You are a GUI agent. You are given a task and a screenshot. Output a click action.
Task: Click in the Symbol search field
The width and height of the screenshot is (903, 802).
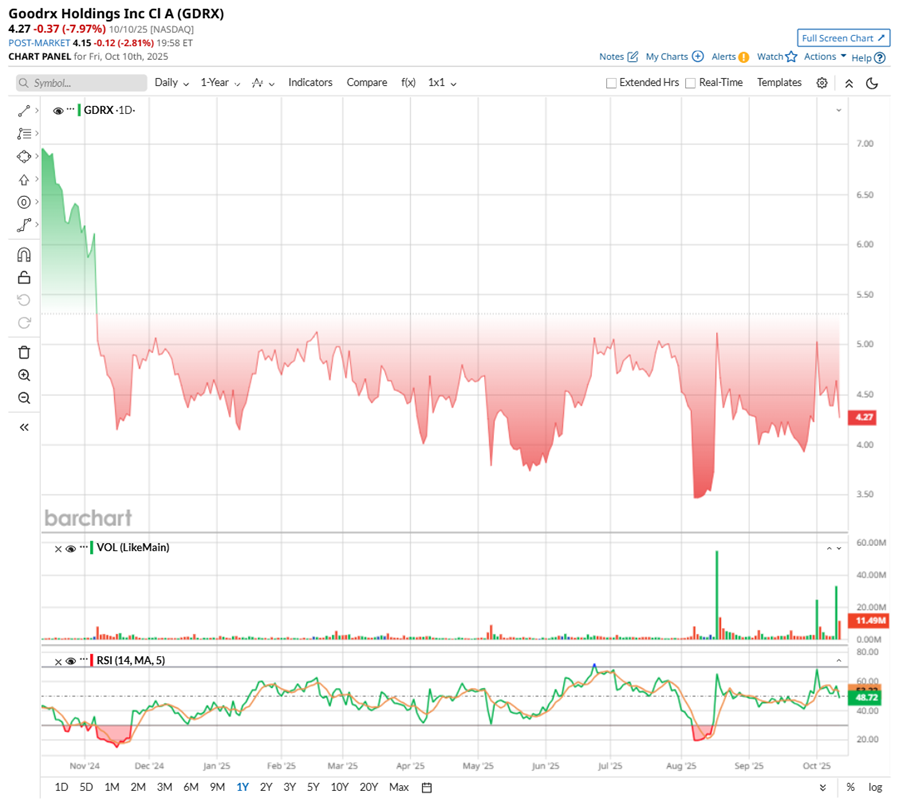[81, 83]
